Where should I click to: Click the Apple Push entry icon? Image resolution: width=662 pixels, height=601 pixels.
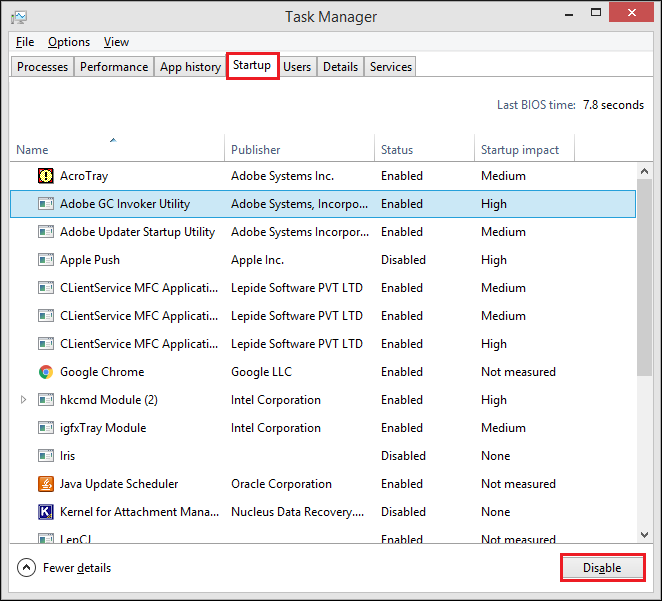pyautogui.click(x=46, y=260)
